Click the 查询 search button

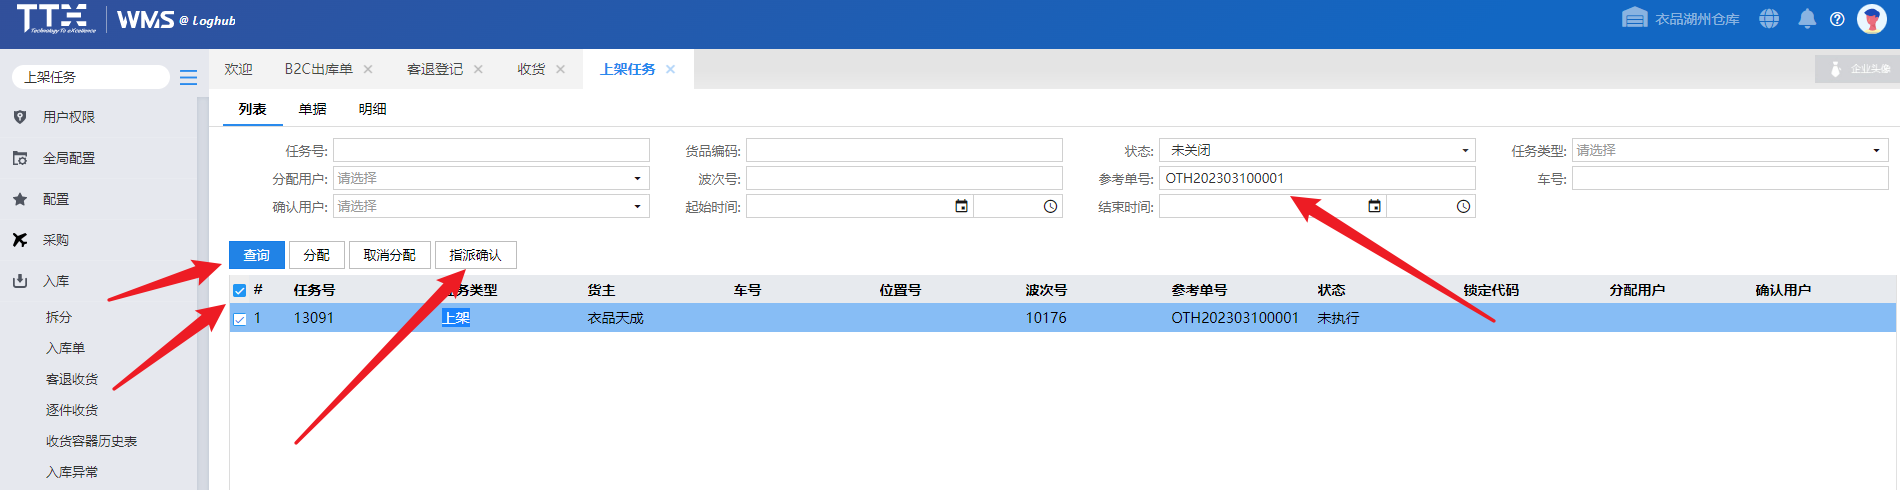pos(257,255)
